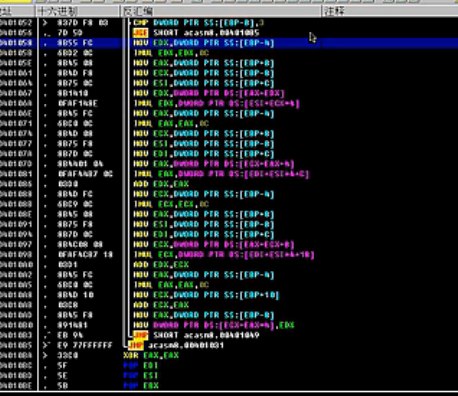
Task: Click hex bytes 0FAF4CB7 18
Action: 85,255
